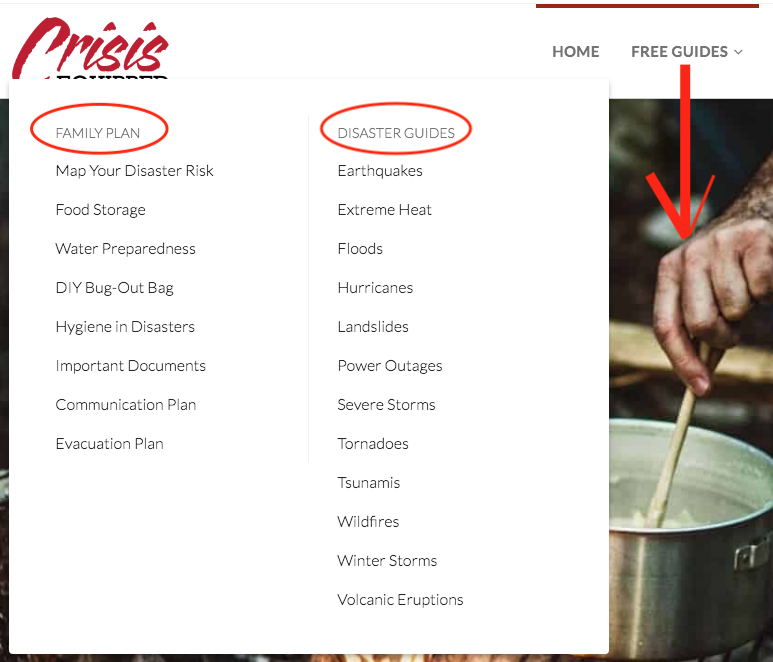Expand the Free Guides chevron arrow
773x662 pixels.
pyautogui.click(x=738, y=52)
